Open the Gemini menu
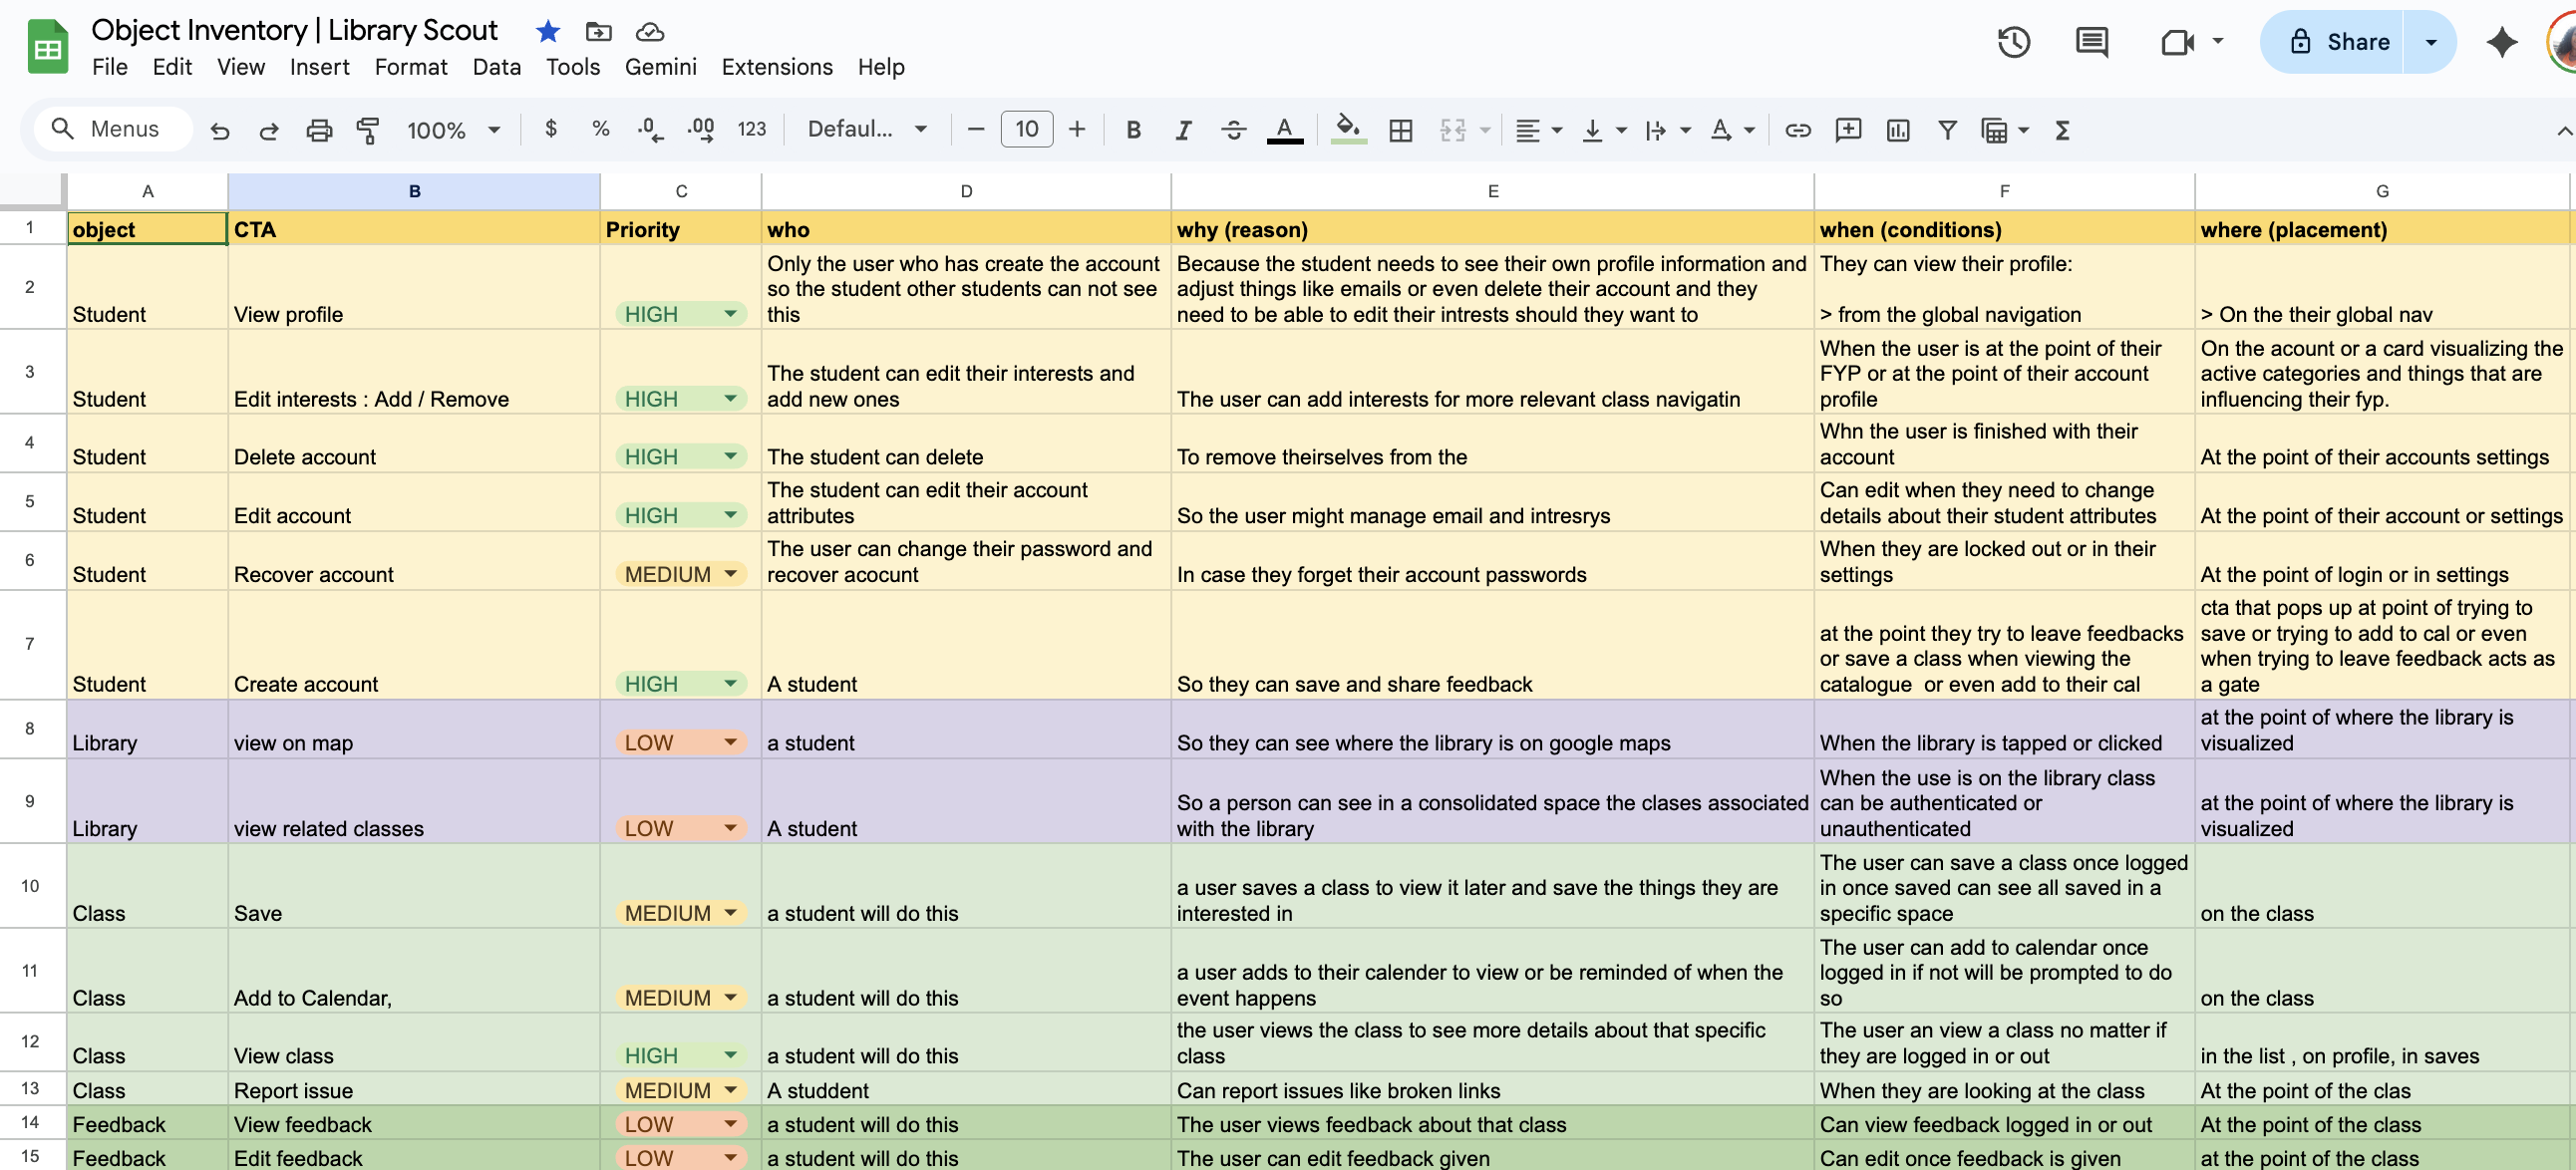Image resolution: width=2576 pixels, height=1170 pixels. 661,67
